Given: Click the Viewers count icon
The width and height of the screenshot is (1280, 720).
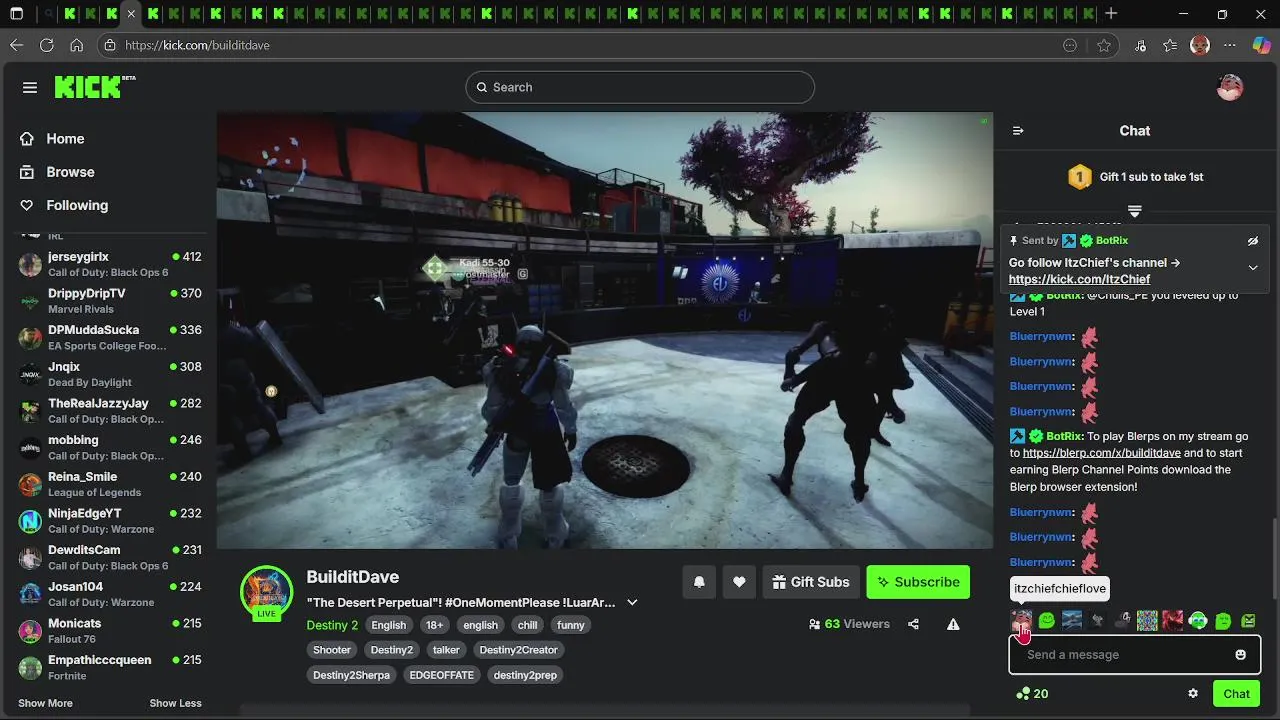Looking at the screenshot, I should pos(815,624).
